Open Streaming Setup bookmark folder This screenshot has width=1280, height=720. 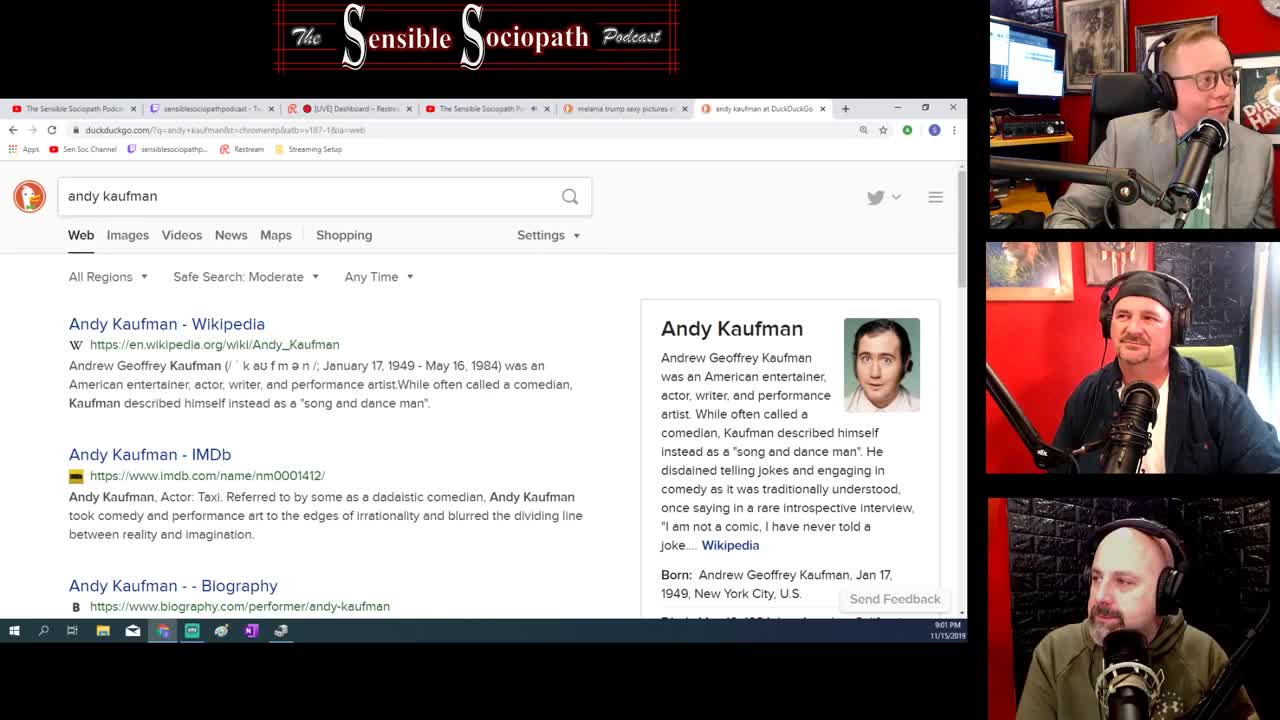[308, 149]
